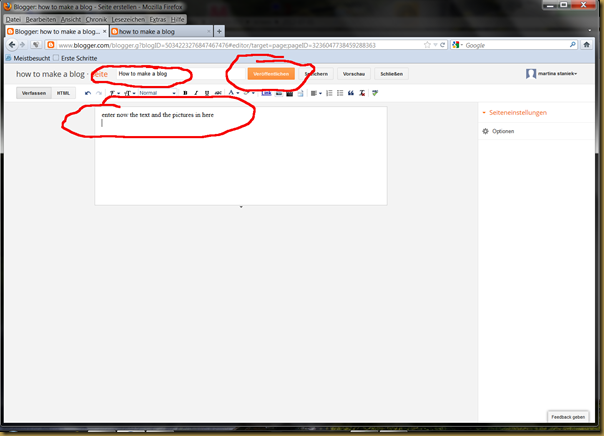Click the blockquote icon
Viewport: 604px width, 436px height.
[351, 93]
